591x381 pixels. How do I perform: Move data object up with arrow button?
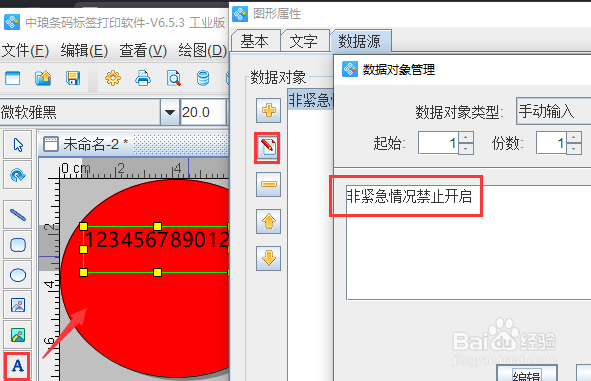pyautogui.click(x=268, y=221)
